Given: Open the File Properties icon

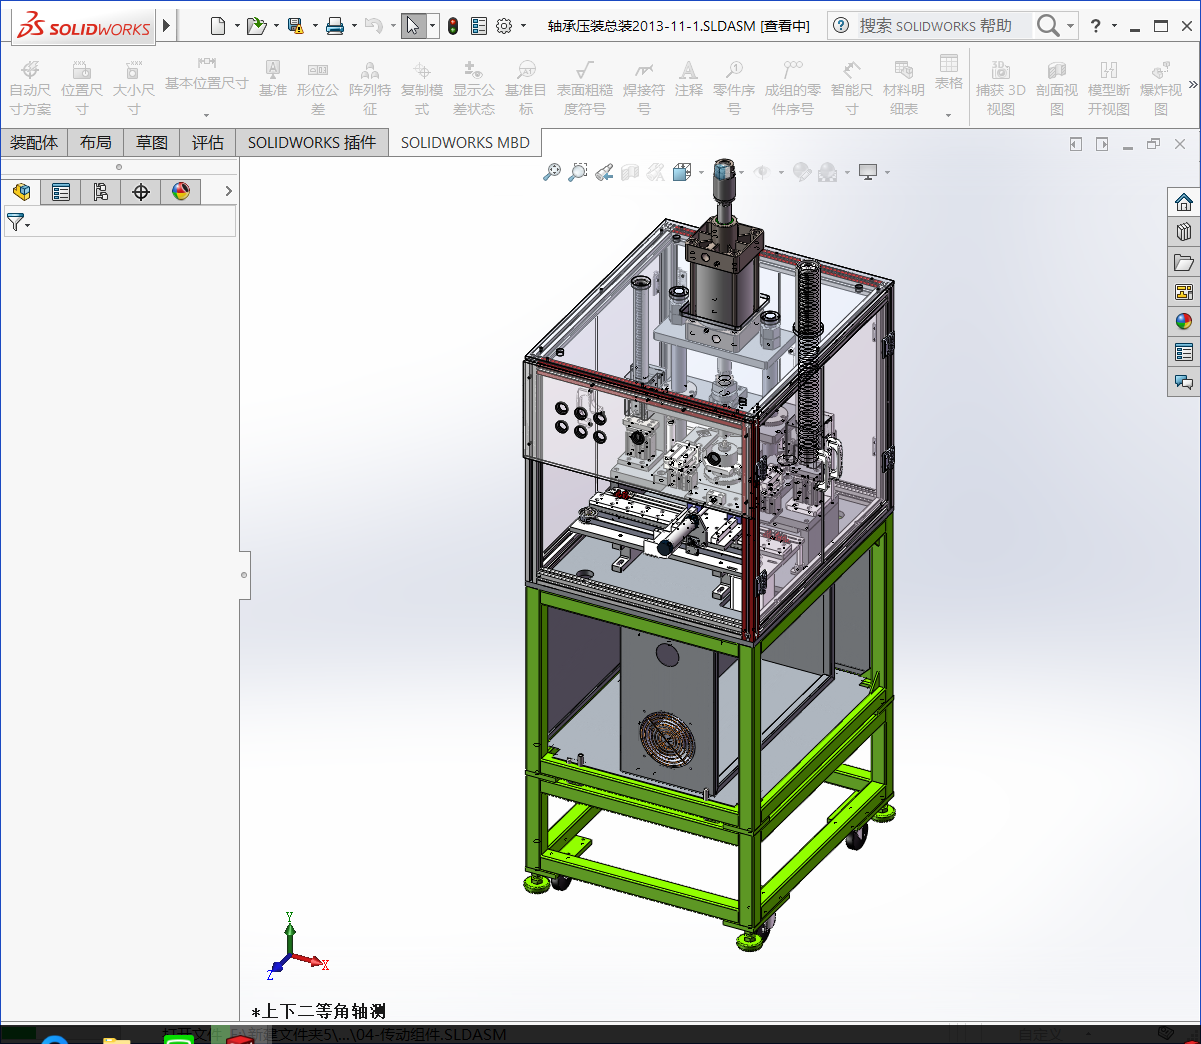Looking at the screenshot, I should 479,26.
